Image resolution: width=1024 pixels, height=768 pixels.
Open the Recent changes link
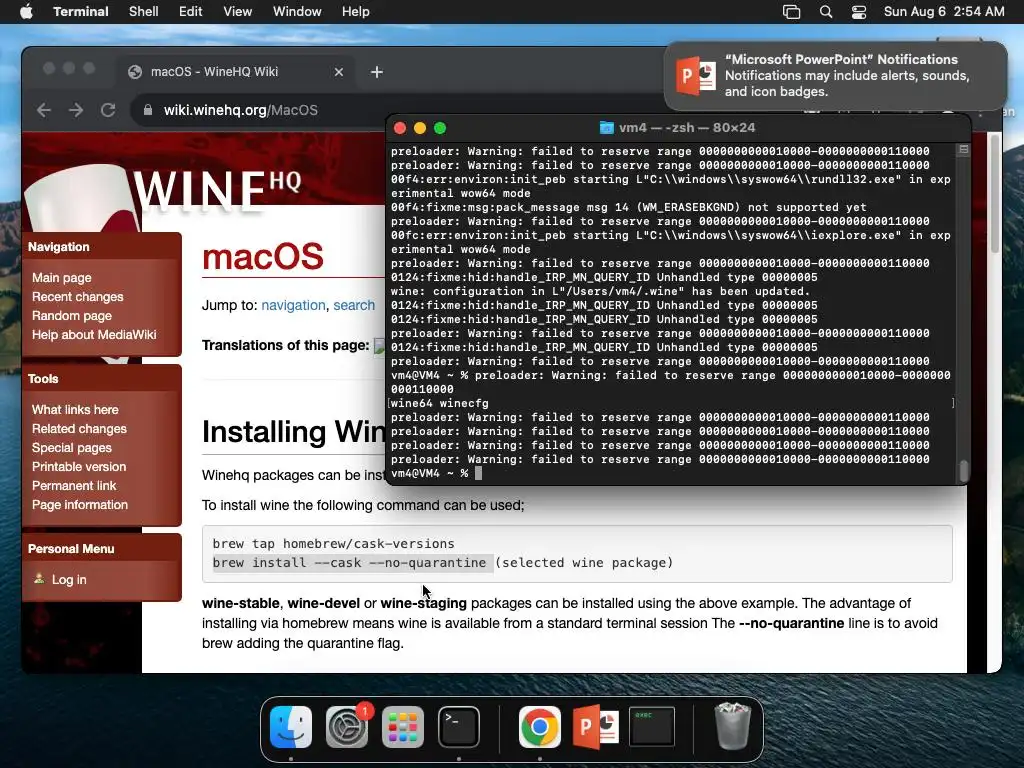point(78,296)
